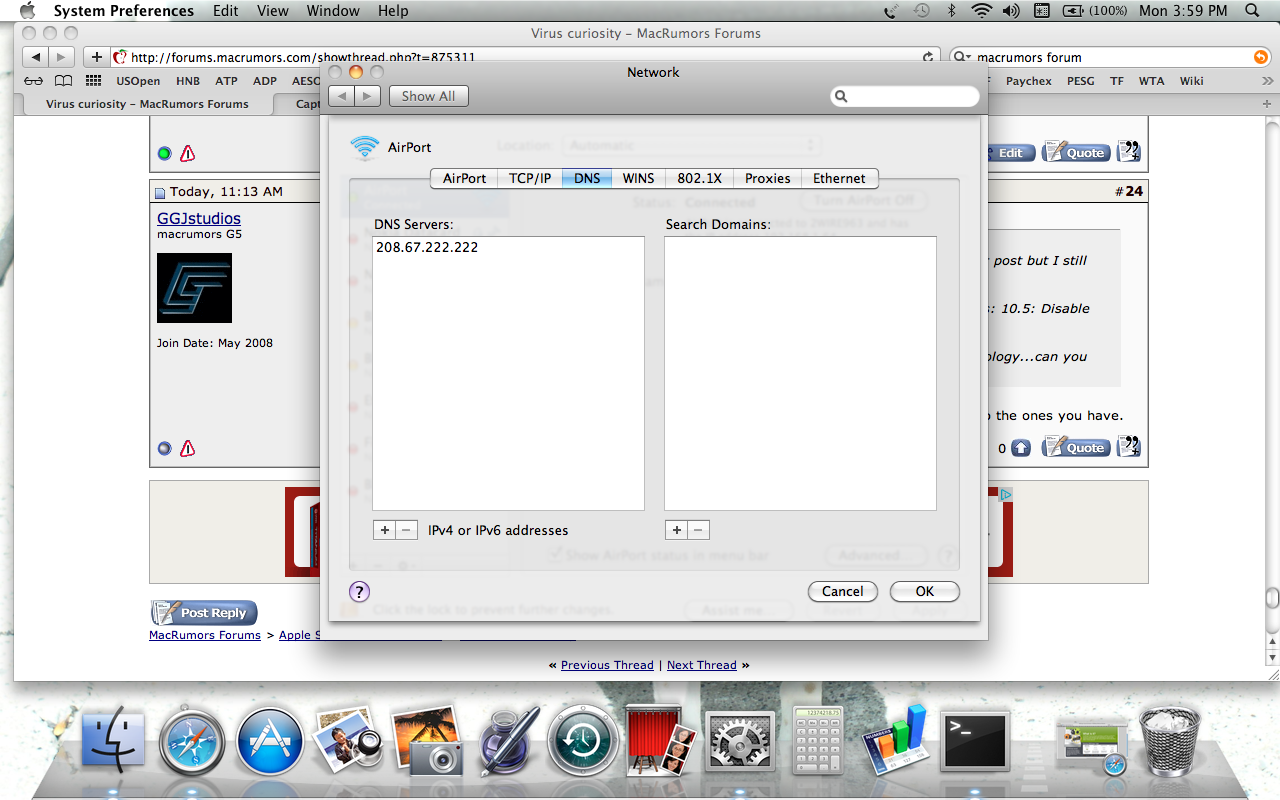Open HNB bookmark
The width and height of the screenshot is (1280, 800).
[x=188, y=81]
